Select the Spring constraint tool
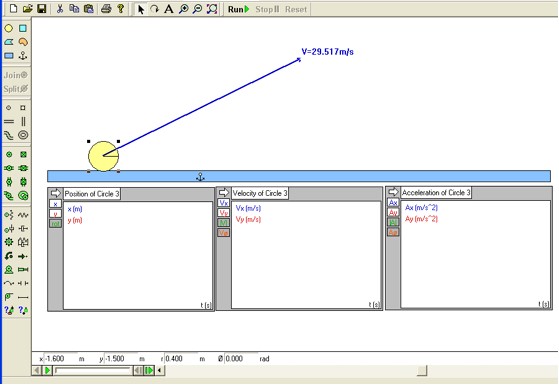This screenshot has height=386, width=559. (x=24, y=215)
